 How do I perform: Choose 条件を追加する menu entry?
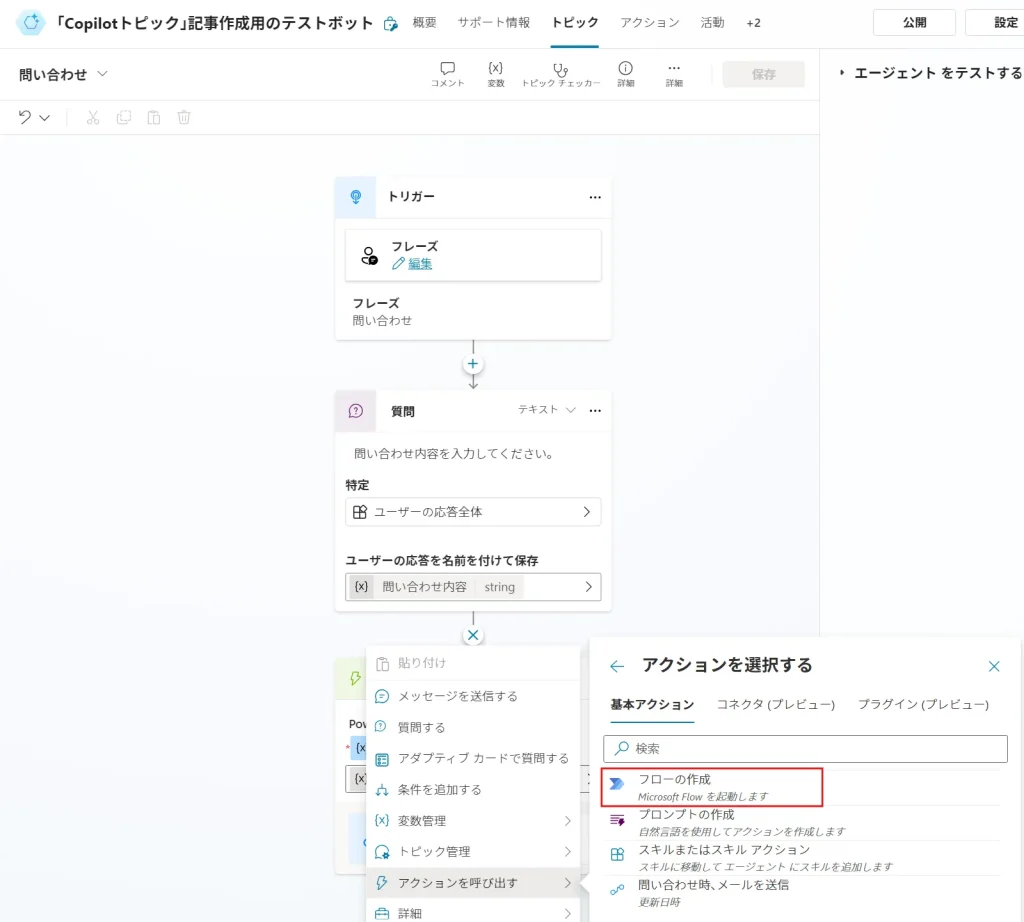point(439,789)
